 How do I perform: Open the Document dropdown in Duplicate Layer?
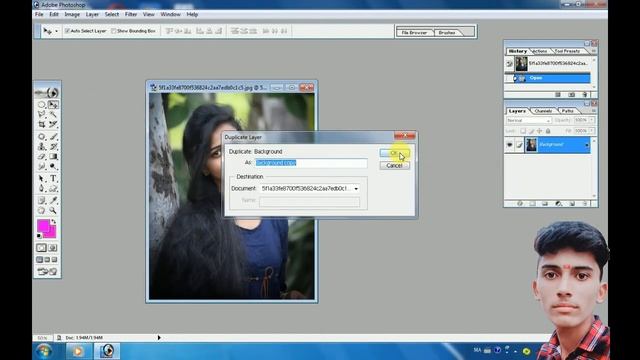[x=356, y=189]
